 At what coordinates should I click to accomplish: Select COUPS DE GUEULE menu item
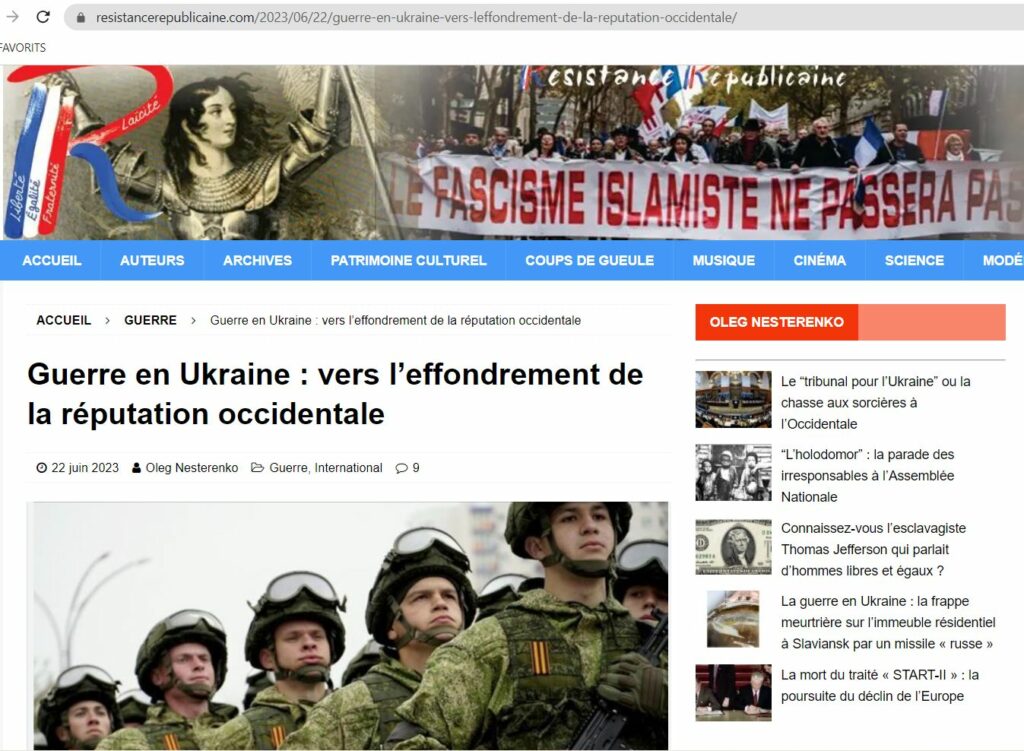[590, 261]
